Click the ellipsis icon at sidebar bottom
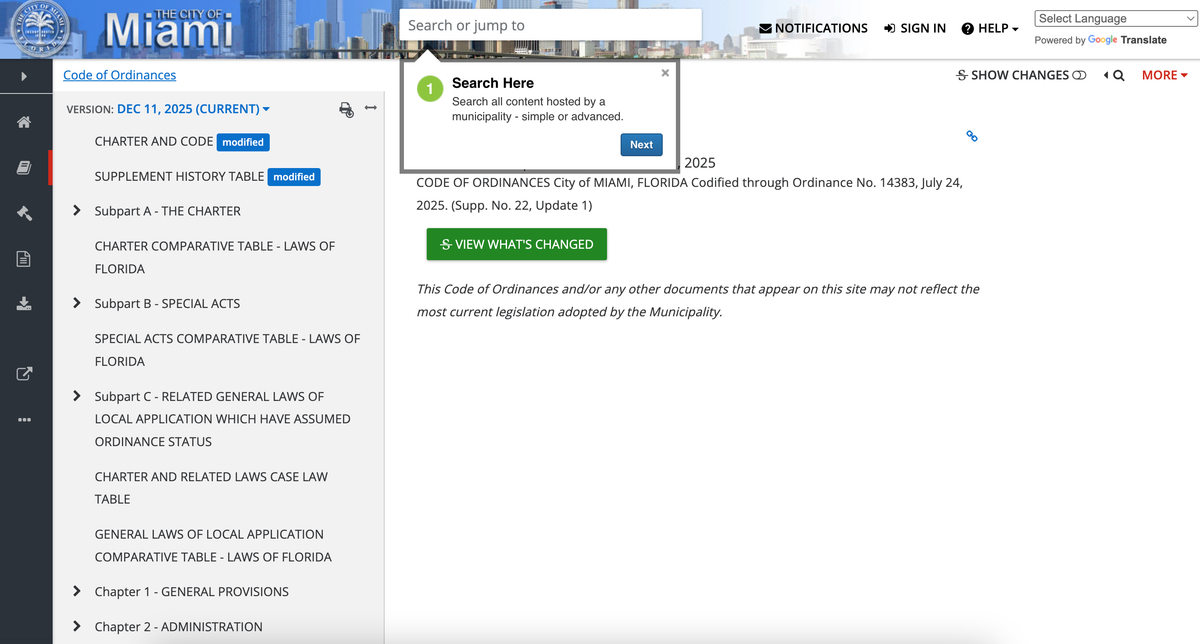 [25, 419]
